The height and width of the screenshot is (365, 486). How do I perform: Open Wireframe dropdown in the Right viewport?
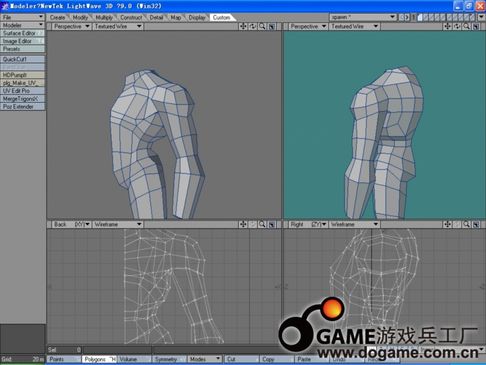point(354,224)
